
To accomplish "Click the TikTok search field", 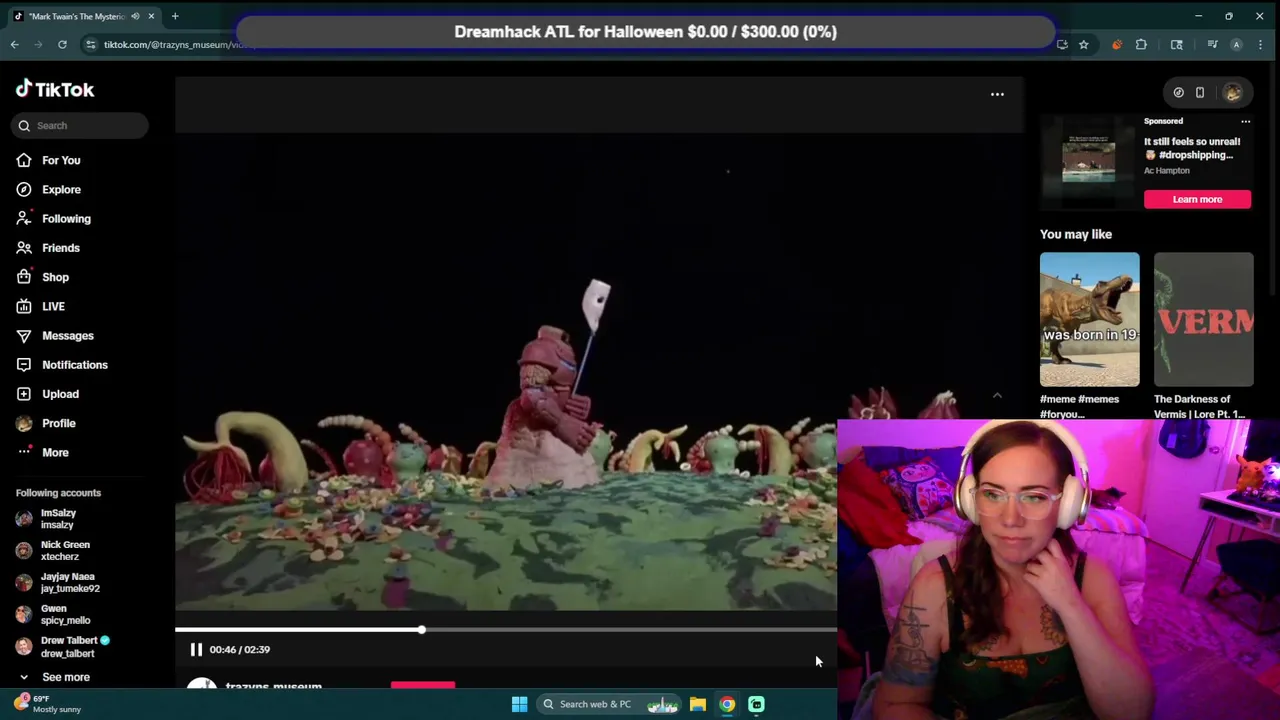I will pyautogui.click(x=80, y=126).
